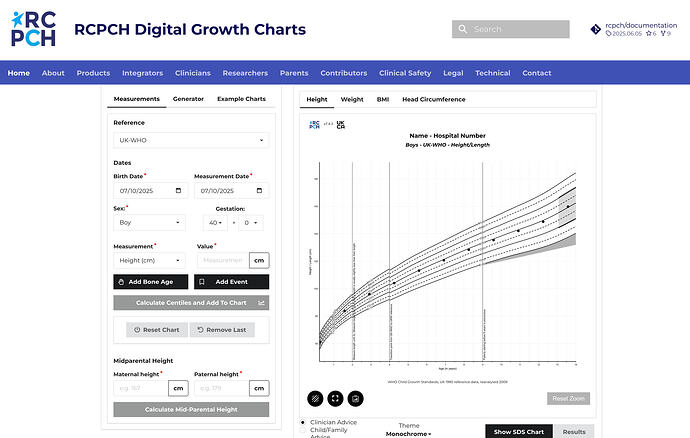Viewport: 690px width, 438px height.
Task: Click the fullscreen chart icon
Action: [x=335, y=399]
